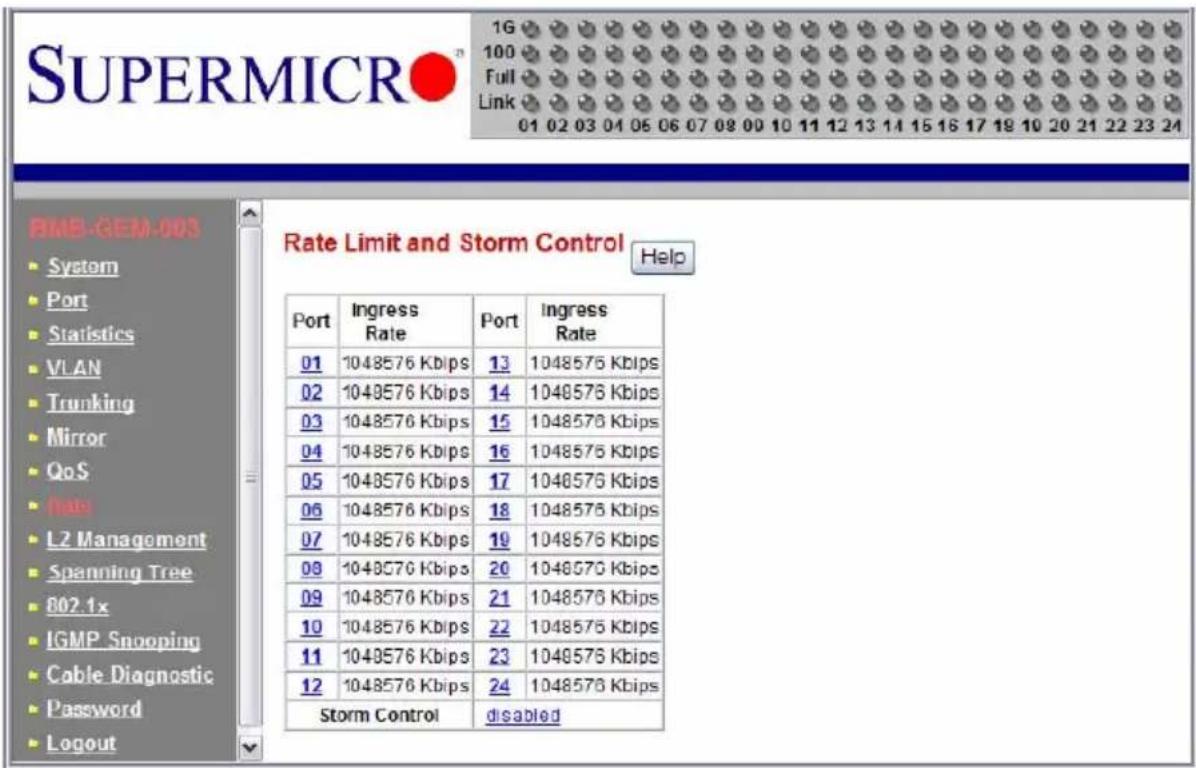
Task: Open the Port settings menu
Action: point(68,300)
